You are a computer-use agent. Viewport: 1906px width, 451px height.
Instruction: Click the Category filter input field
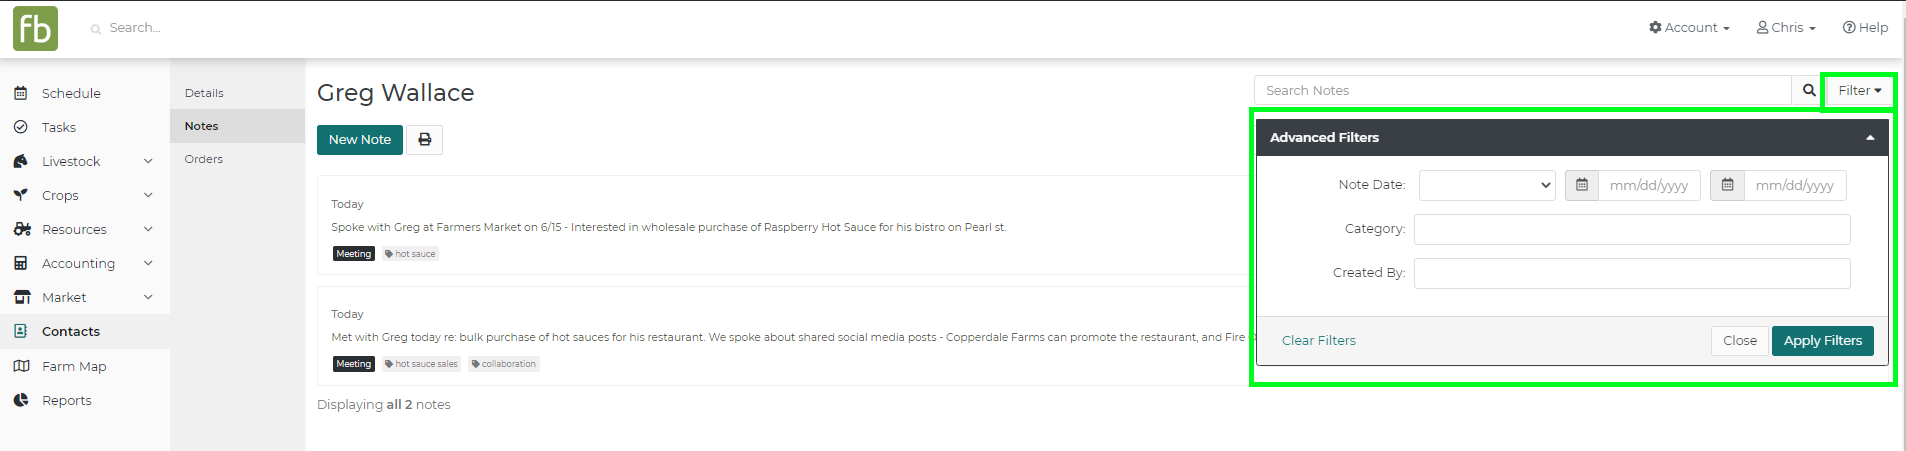pos(1632,229)
